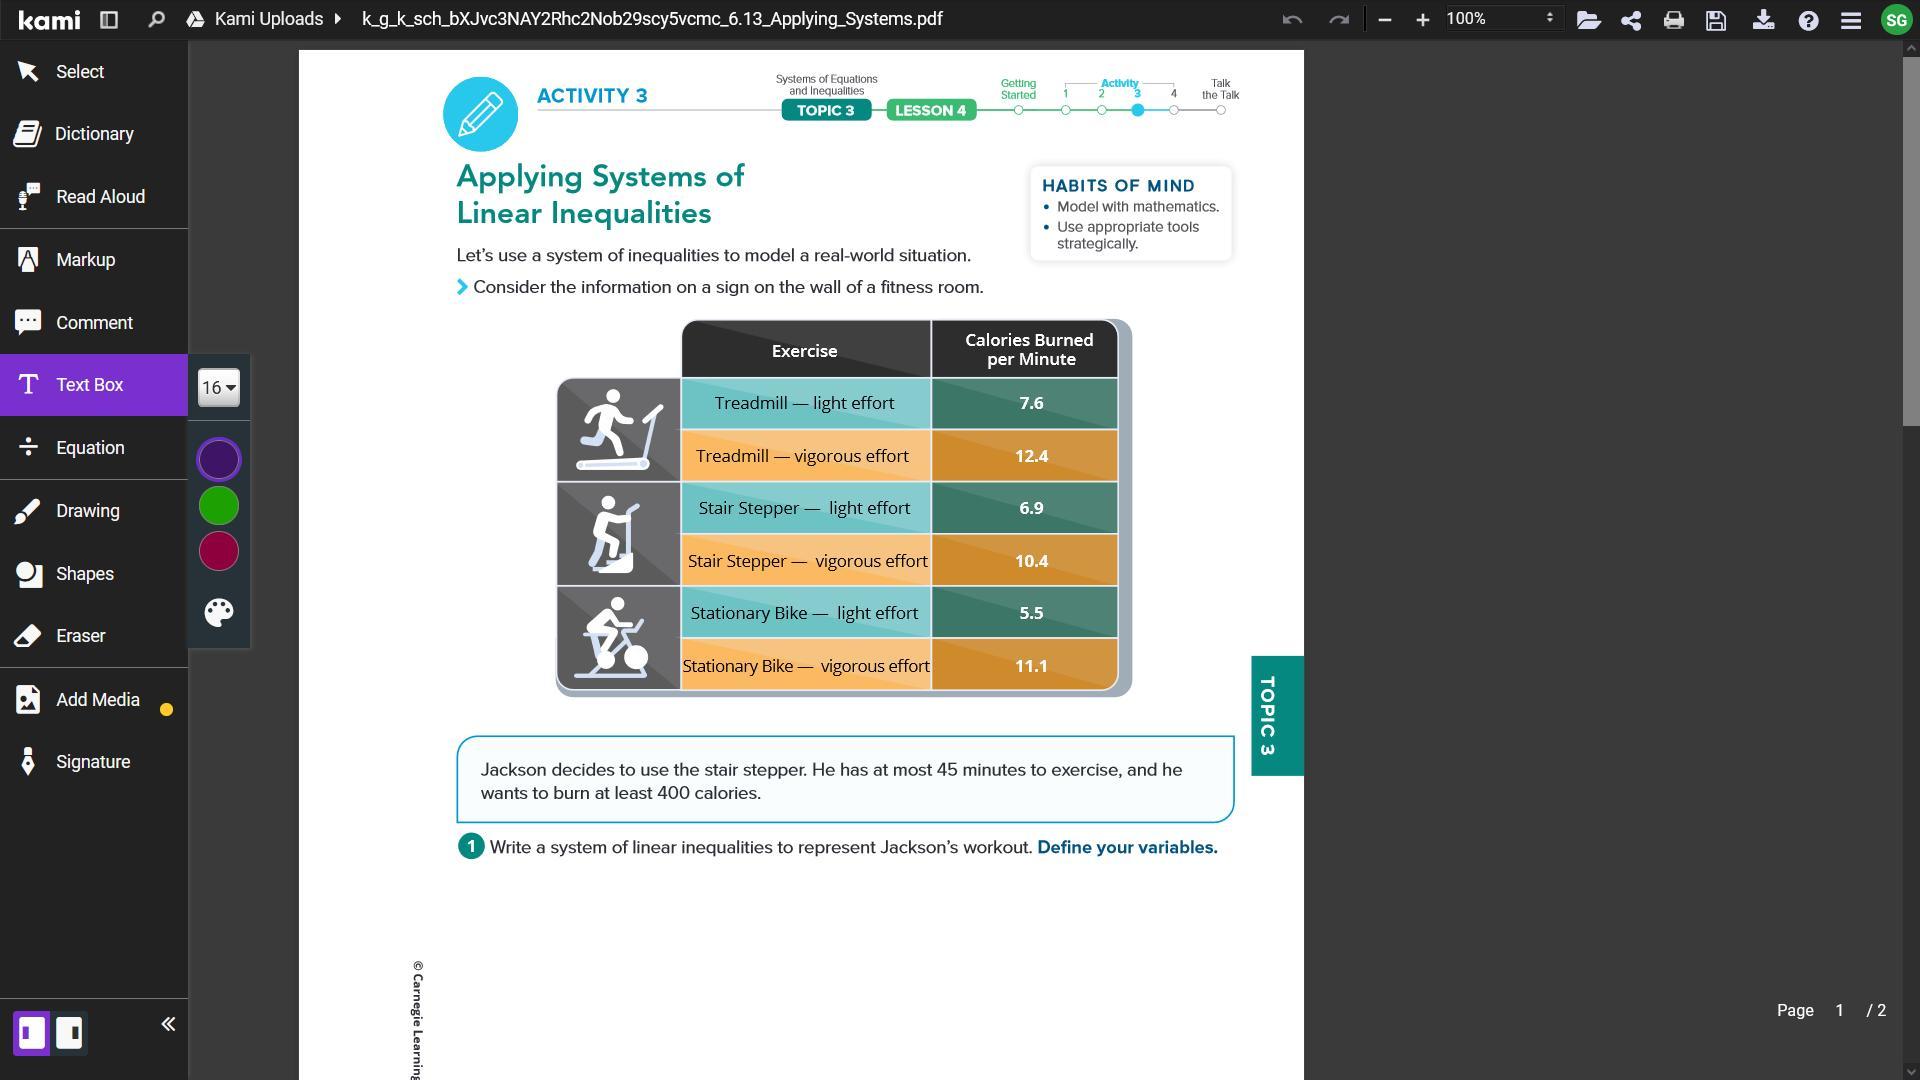Image resolution: width=1920 pixels, height=1080 pixels.
Task: Open the font size 16 dropdown
Action: click(x=219, y=388)
